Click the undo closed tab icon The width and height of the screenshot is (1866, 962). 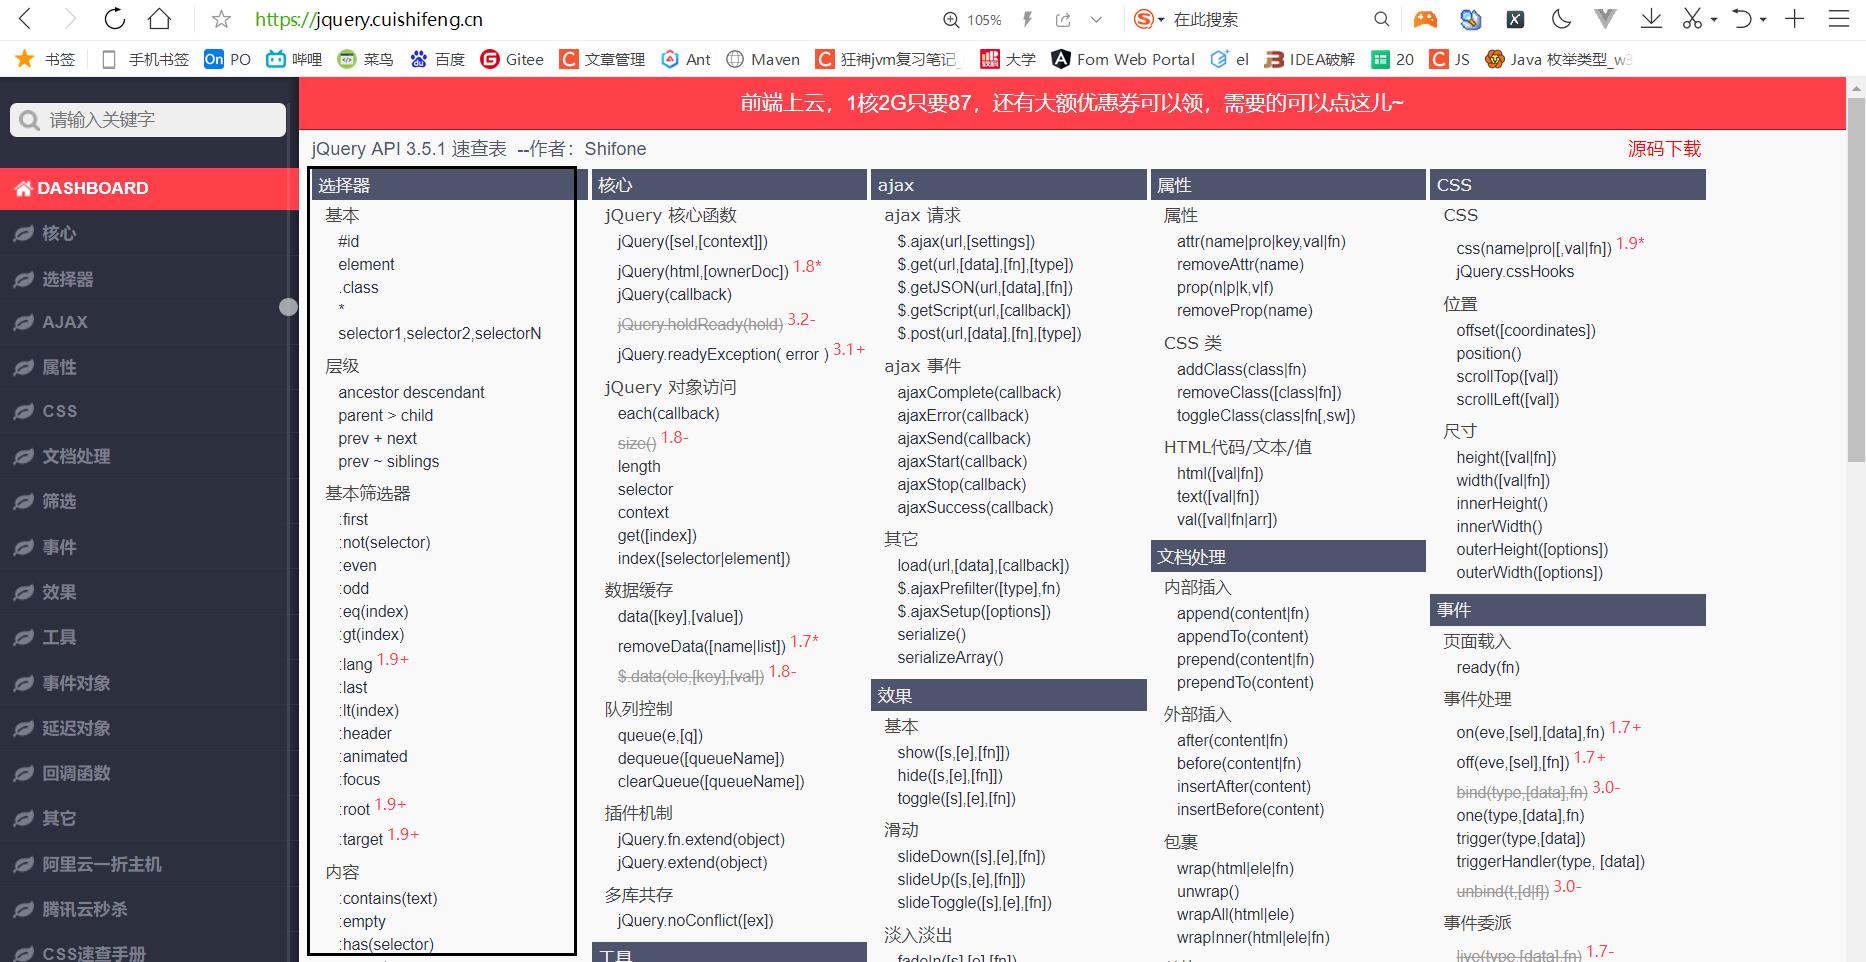coord(1742,19)
